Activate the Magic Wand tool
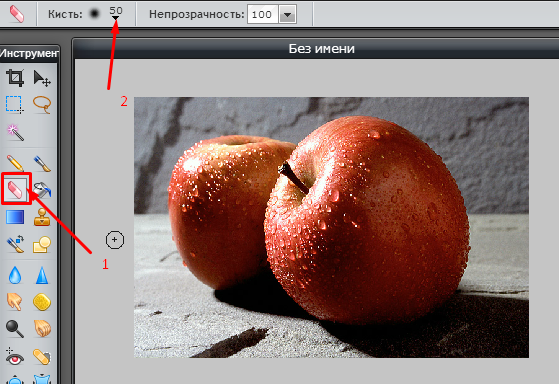 pos(15,132)
